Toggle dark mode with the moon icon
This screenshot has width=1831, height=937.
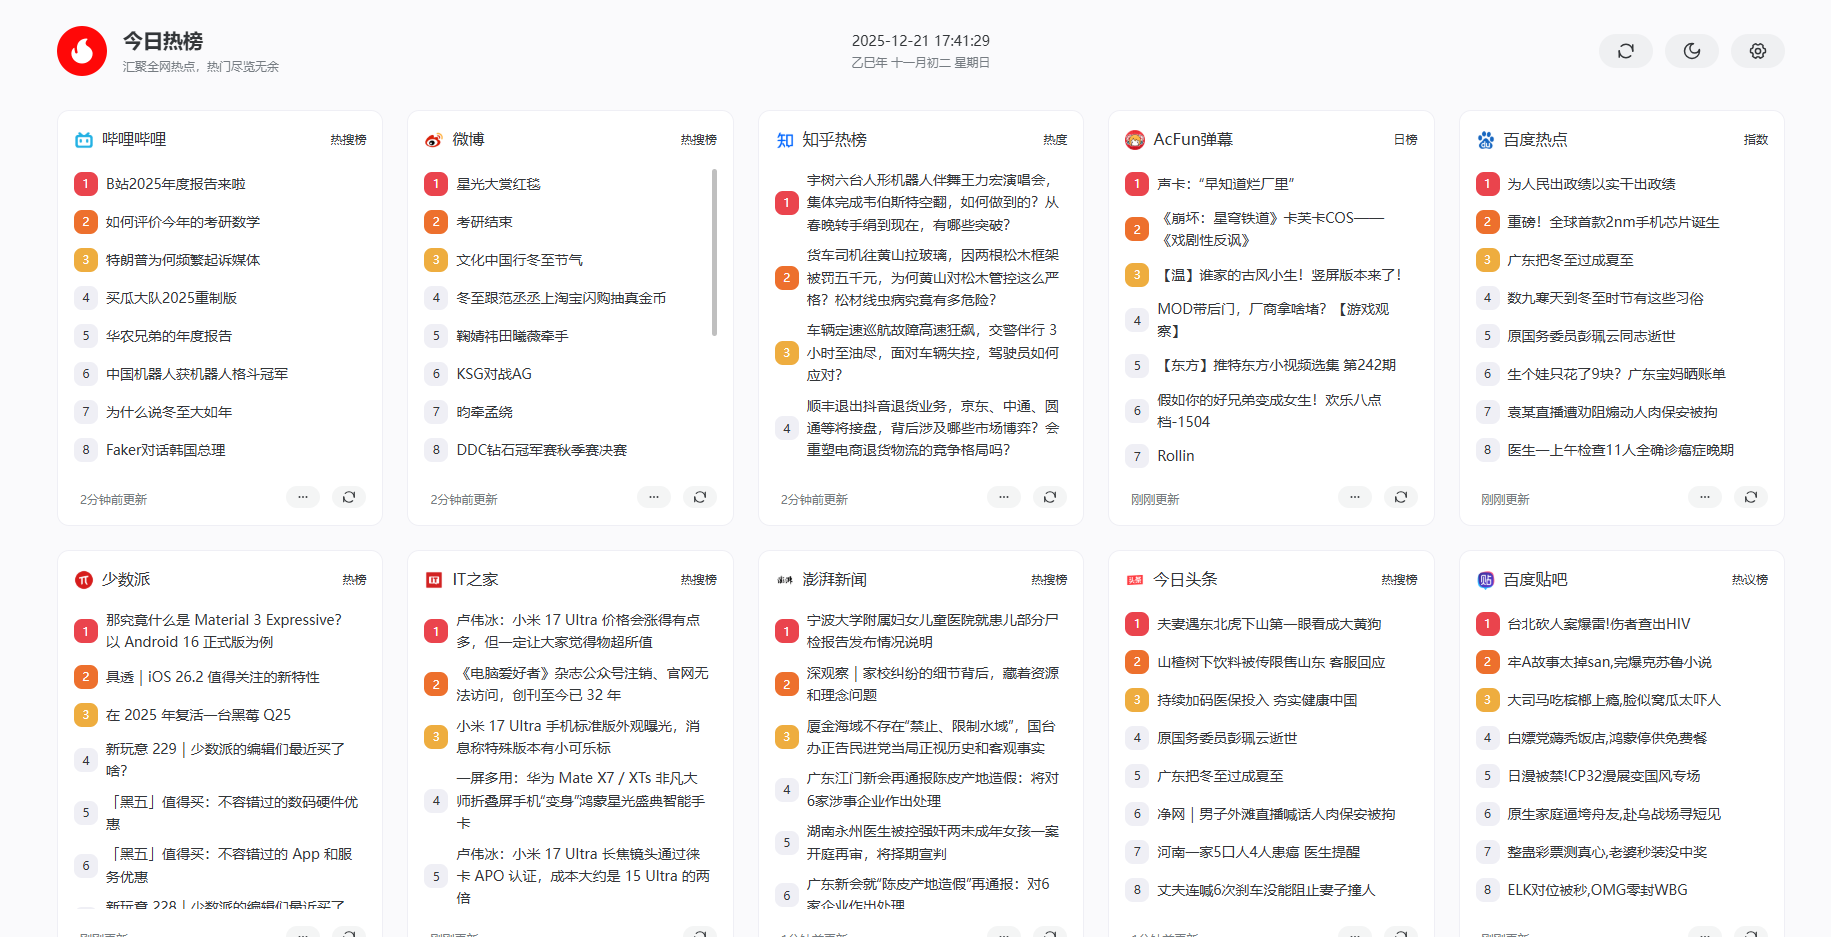tap(1692, 51)
